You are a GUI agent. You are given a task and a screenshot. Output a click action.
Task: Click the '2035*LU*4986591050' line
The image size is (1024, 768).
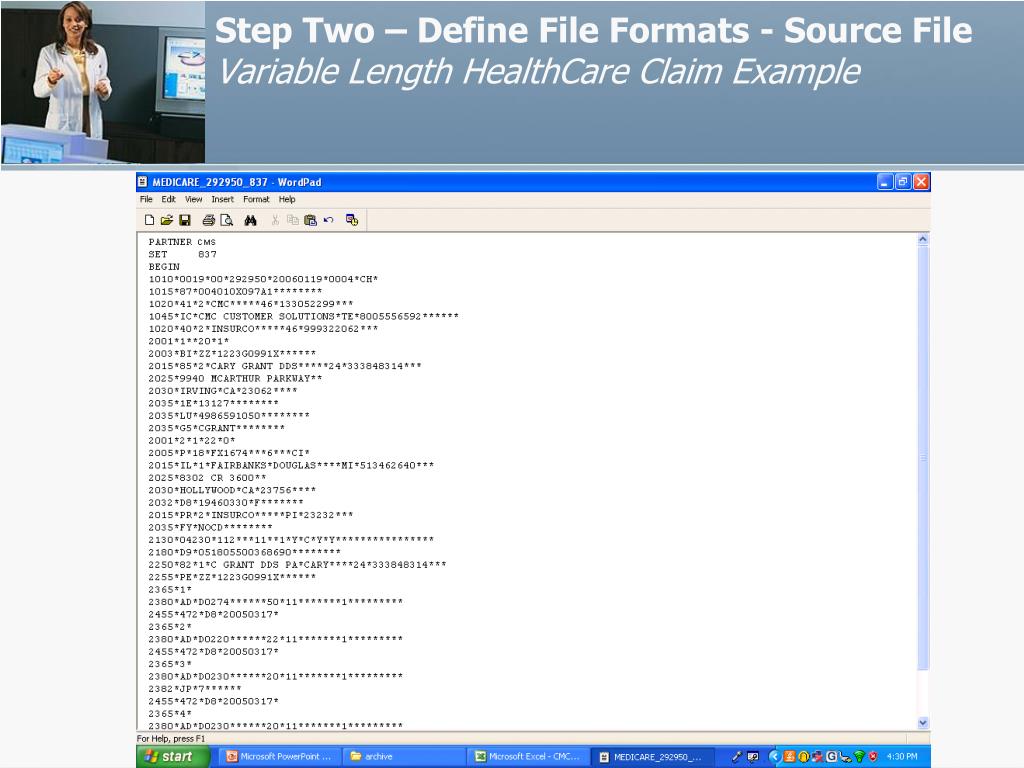coord(229,415)
